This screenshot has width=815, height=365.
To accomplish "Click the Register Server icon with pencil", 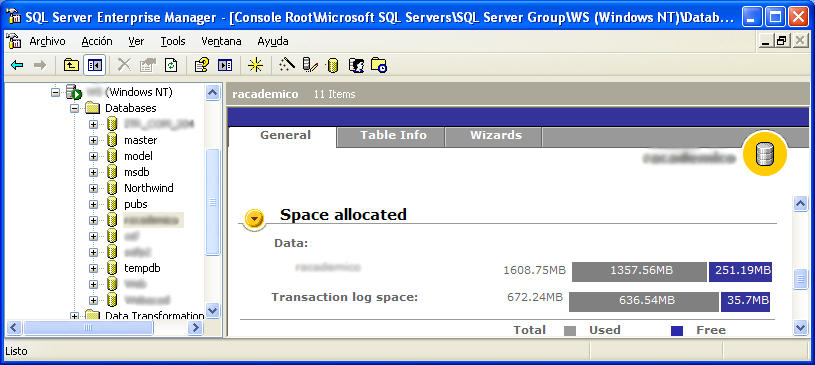I will point(310,64).
